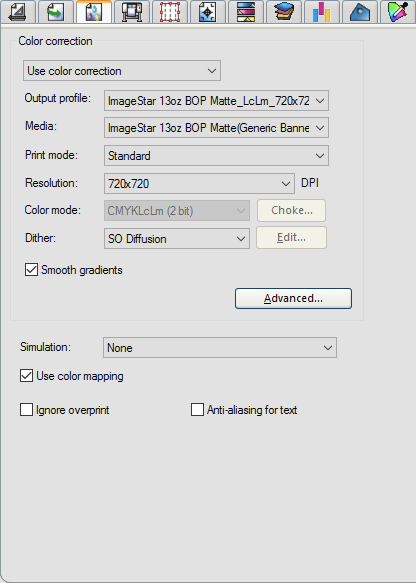This screenshot has height=583, width=416.
Task: Open the color separations stripes tab
Action: (x=245, y=12)
